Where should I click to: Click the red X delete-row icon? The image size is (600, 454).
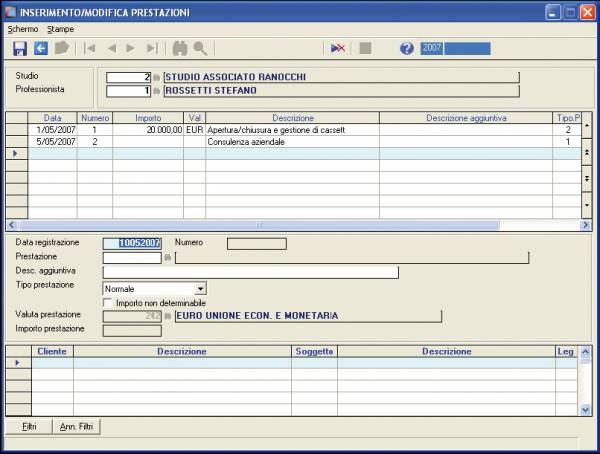point(338,48)
